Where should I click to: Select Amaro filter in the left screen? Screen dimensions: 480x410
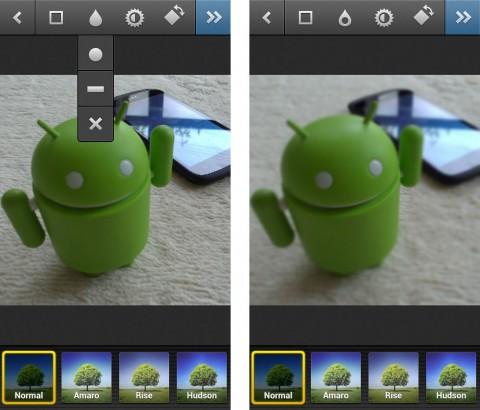tap(86, 377)
